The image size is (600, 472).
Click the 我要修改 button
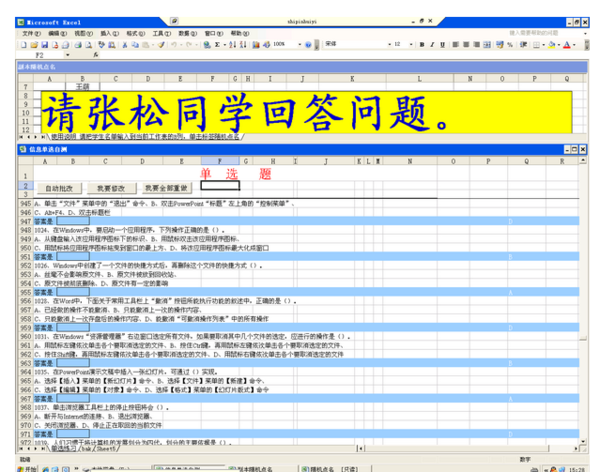pos(111,188)
